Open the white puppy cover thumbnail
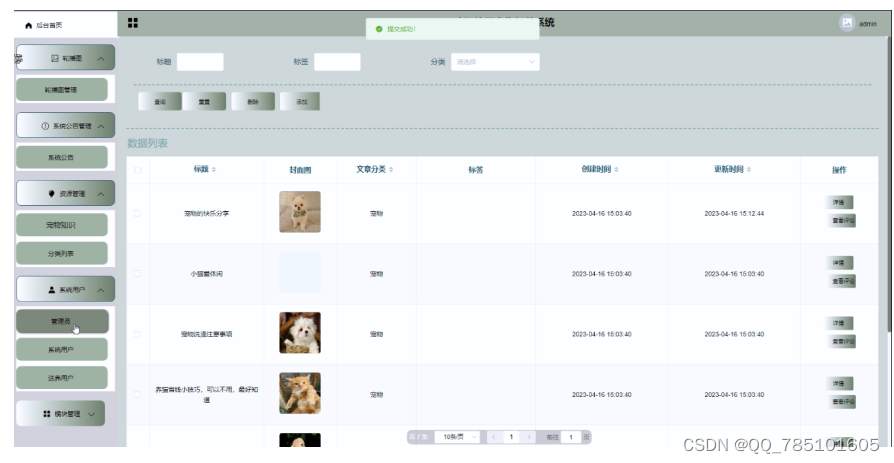Viewport: 894px width, 463px height. pyautogui.click(x=300, y=332)
